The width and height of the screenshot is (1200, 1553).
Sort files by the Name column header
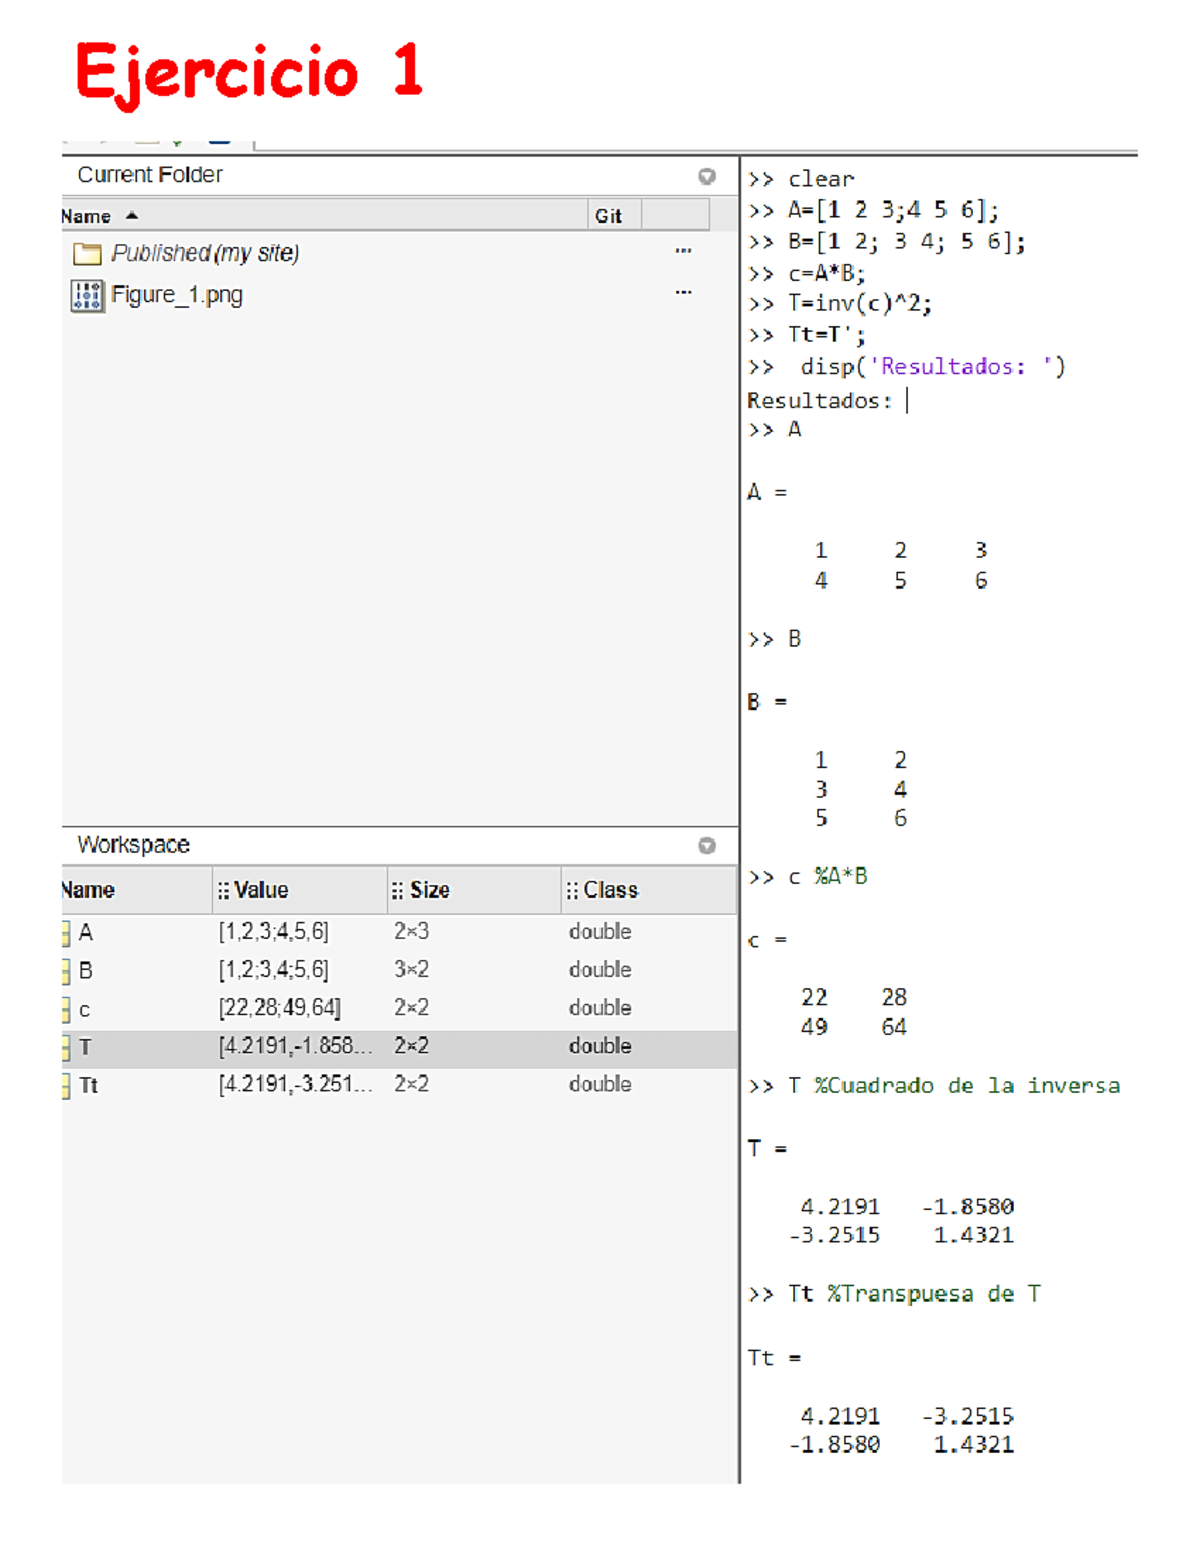[x=90, y=216]
